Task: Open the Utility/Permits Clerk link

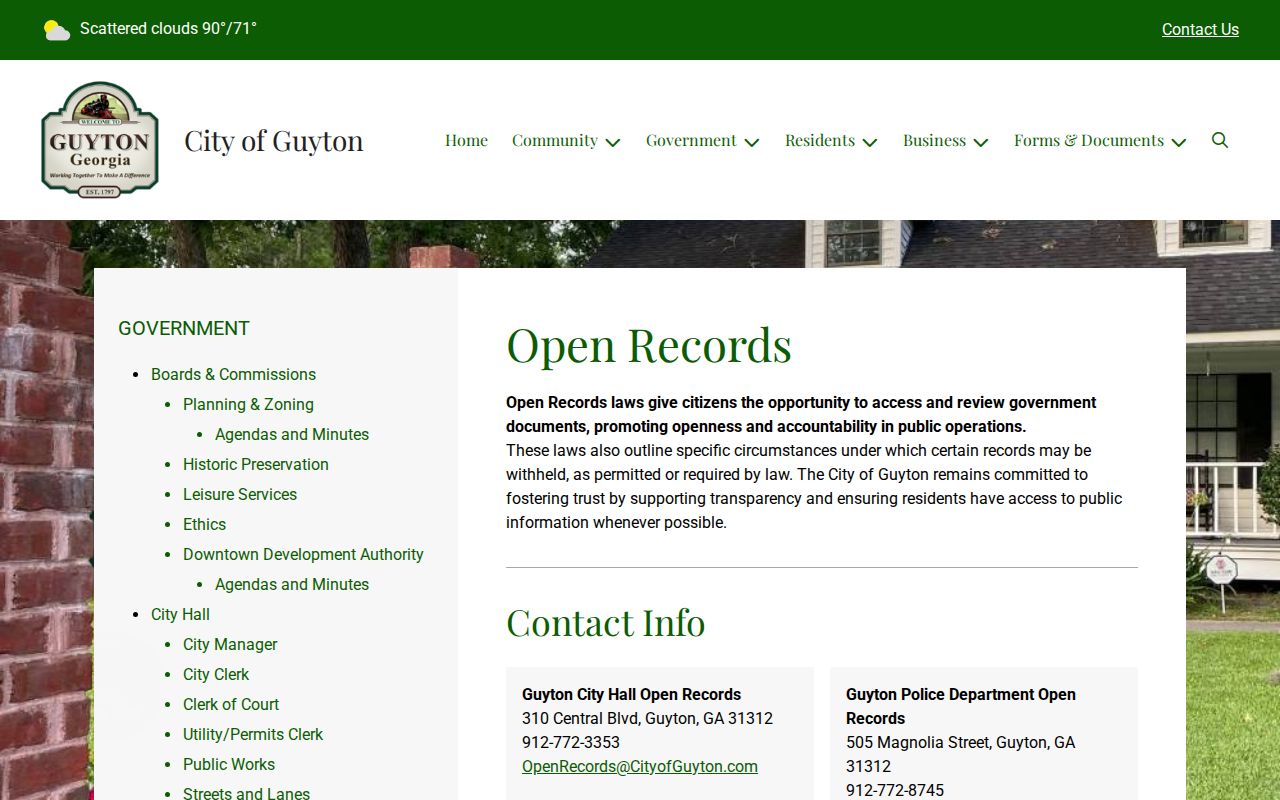Action: point(253,734)
